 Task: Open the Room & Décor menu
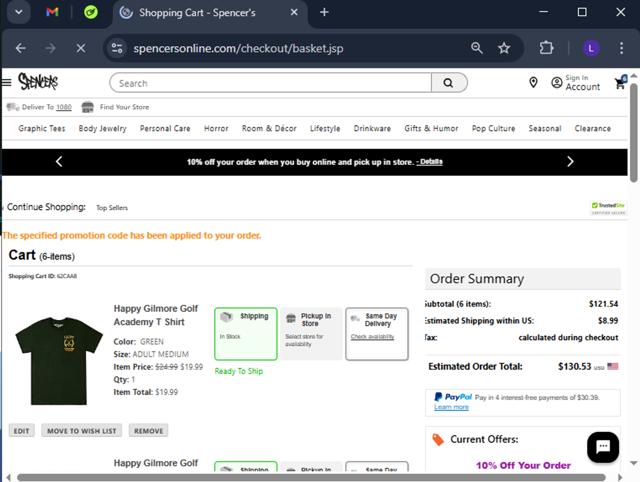269,129
